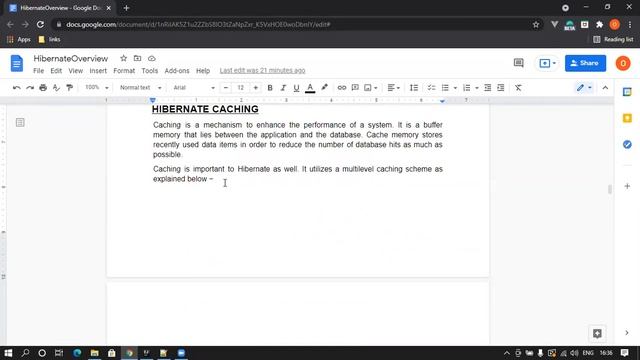Image resolution: width=640 pixels, height=360 pixels.
Task: Open the Normal text style dropdown
Action: tap(140, 87)
